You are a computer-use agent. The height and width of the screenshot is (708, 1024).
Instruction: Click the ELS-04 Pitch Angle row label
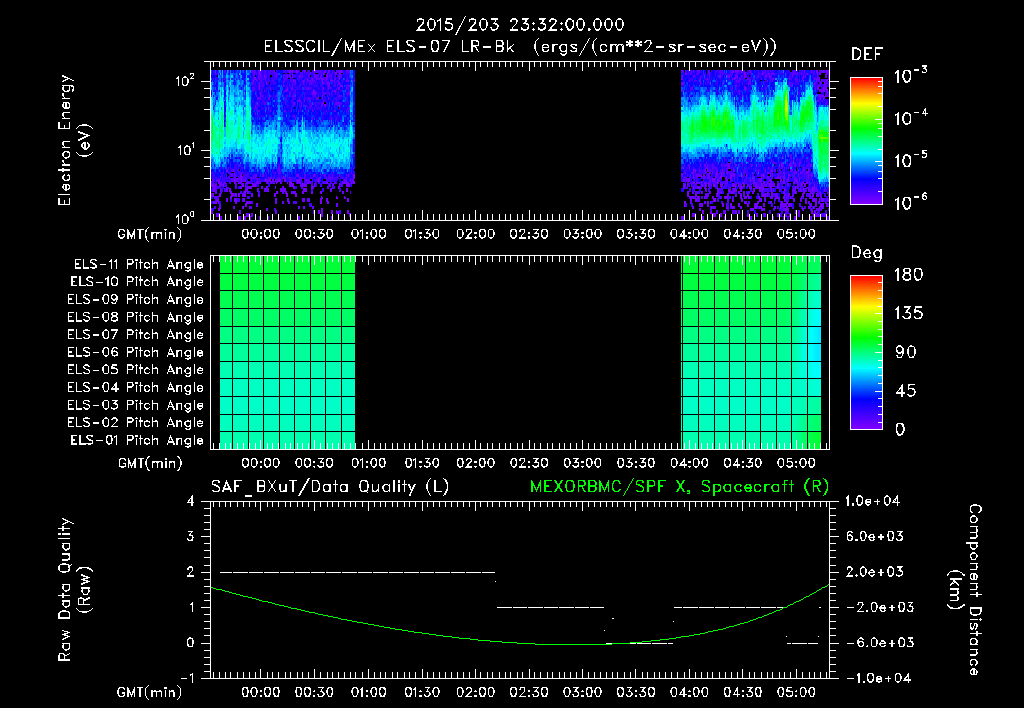pos(135,387)
